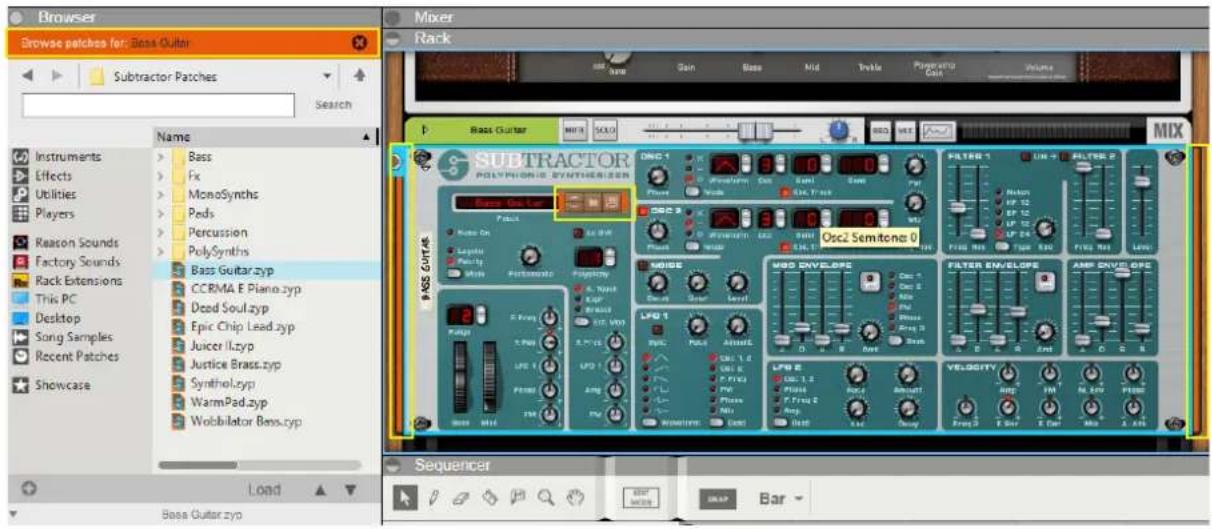This screenshot has height=529, width=1212.
Task: Open Factory Sounds location
Action: tap(66, 262)
